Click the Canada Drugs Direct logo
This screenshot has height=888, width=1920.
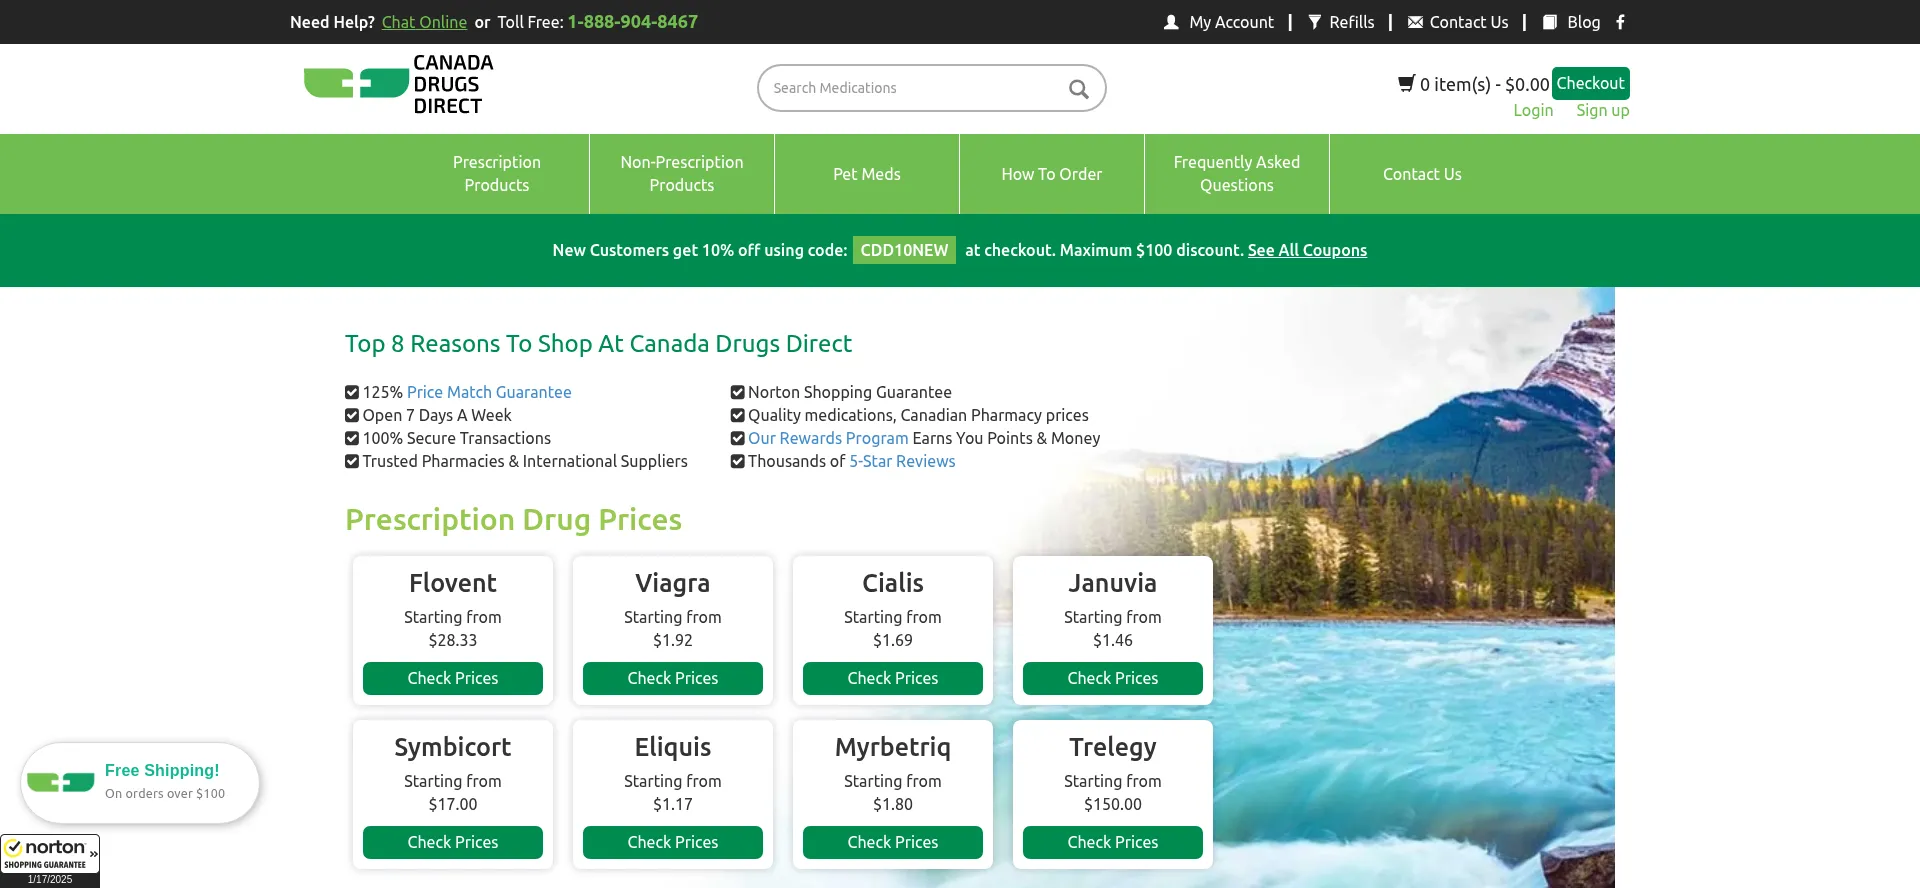point(399,84)
